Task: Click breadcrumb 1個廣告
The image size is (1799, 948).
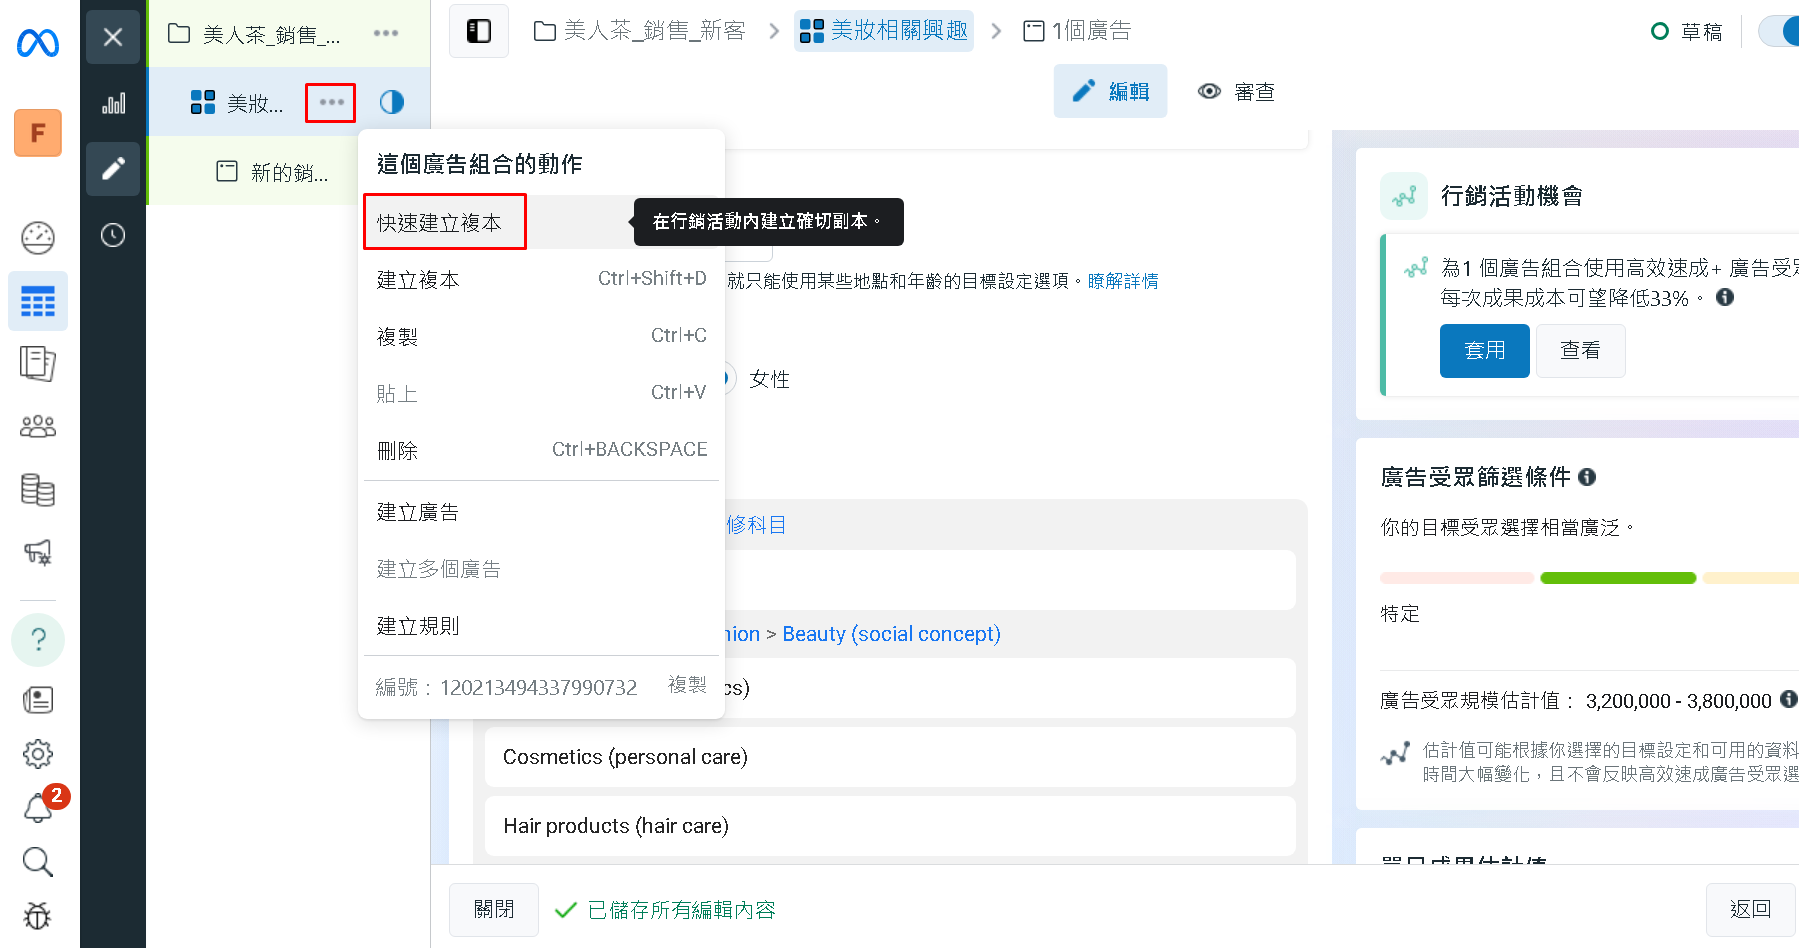Action: (x=1077, y=31)
